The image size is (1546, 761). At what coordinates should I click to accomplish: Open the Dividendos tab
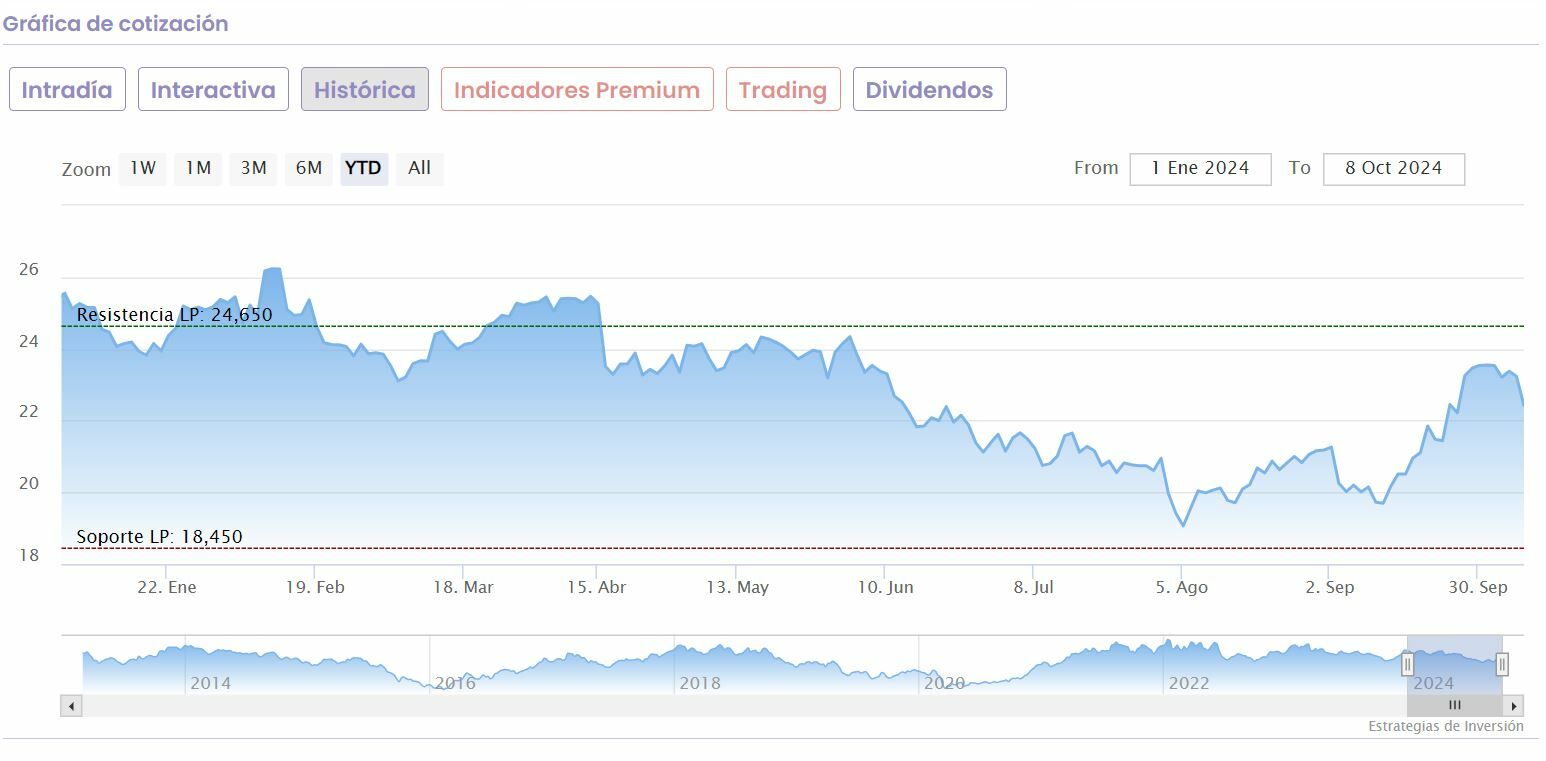click(x=929, y=90)
